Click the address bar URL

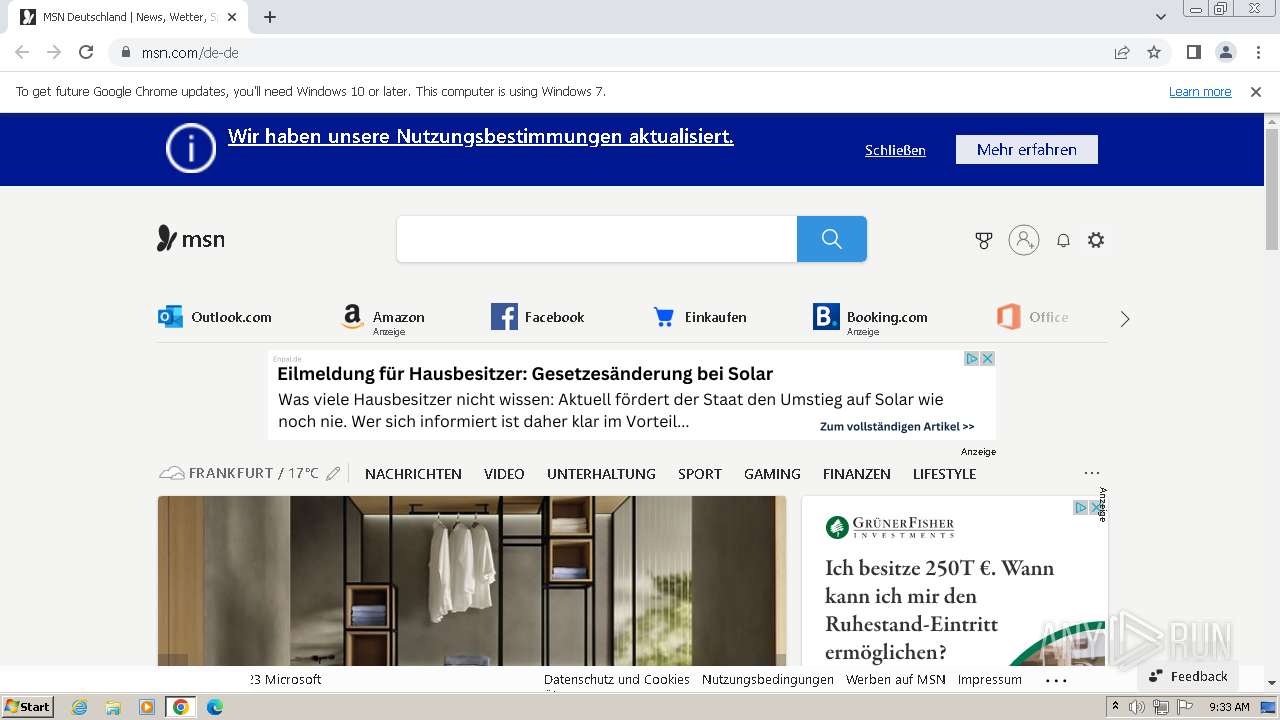(x=190, y=53)
